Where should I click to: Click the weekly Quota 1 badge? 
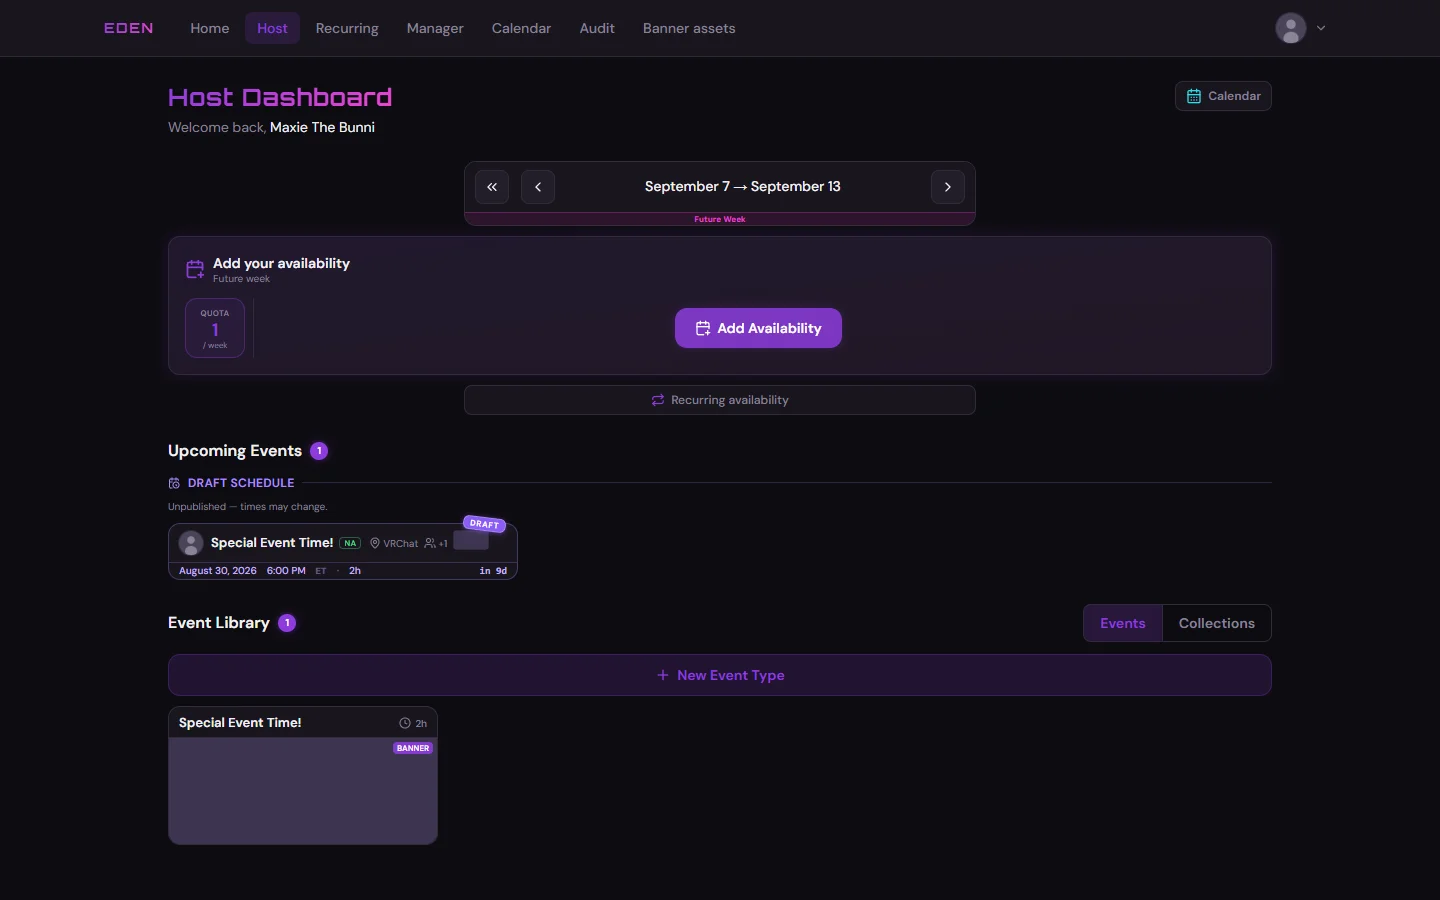(215, 328)
